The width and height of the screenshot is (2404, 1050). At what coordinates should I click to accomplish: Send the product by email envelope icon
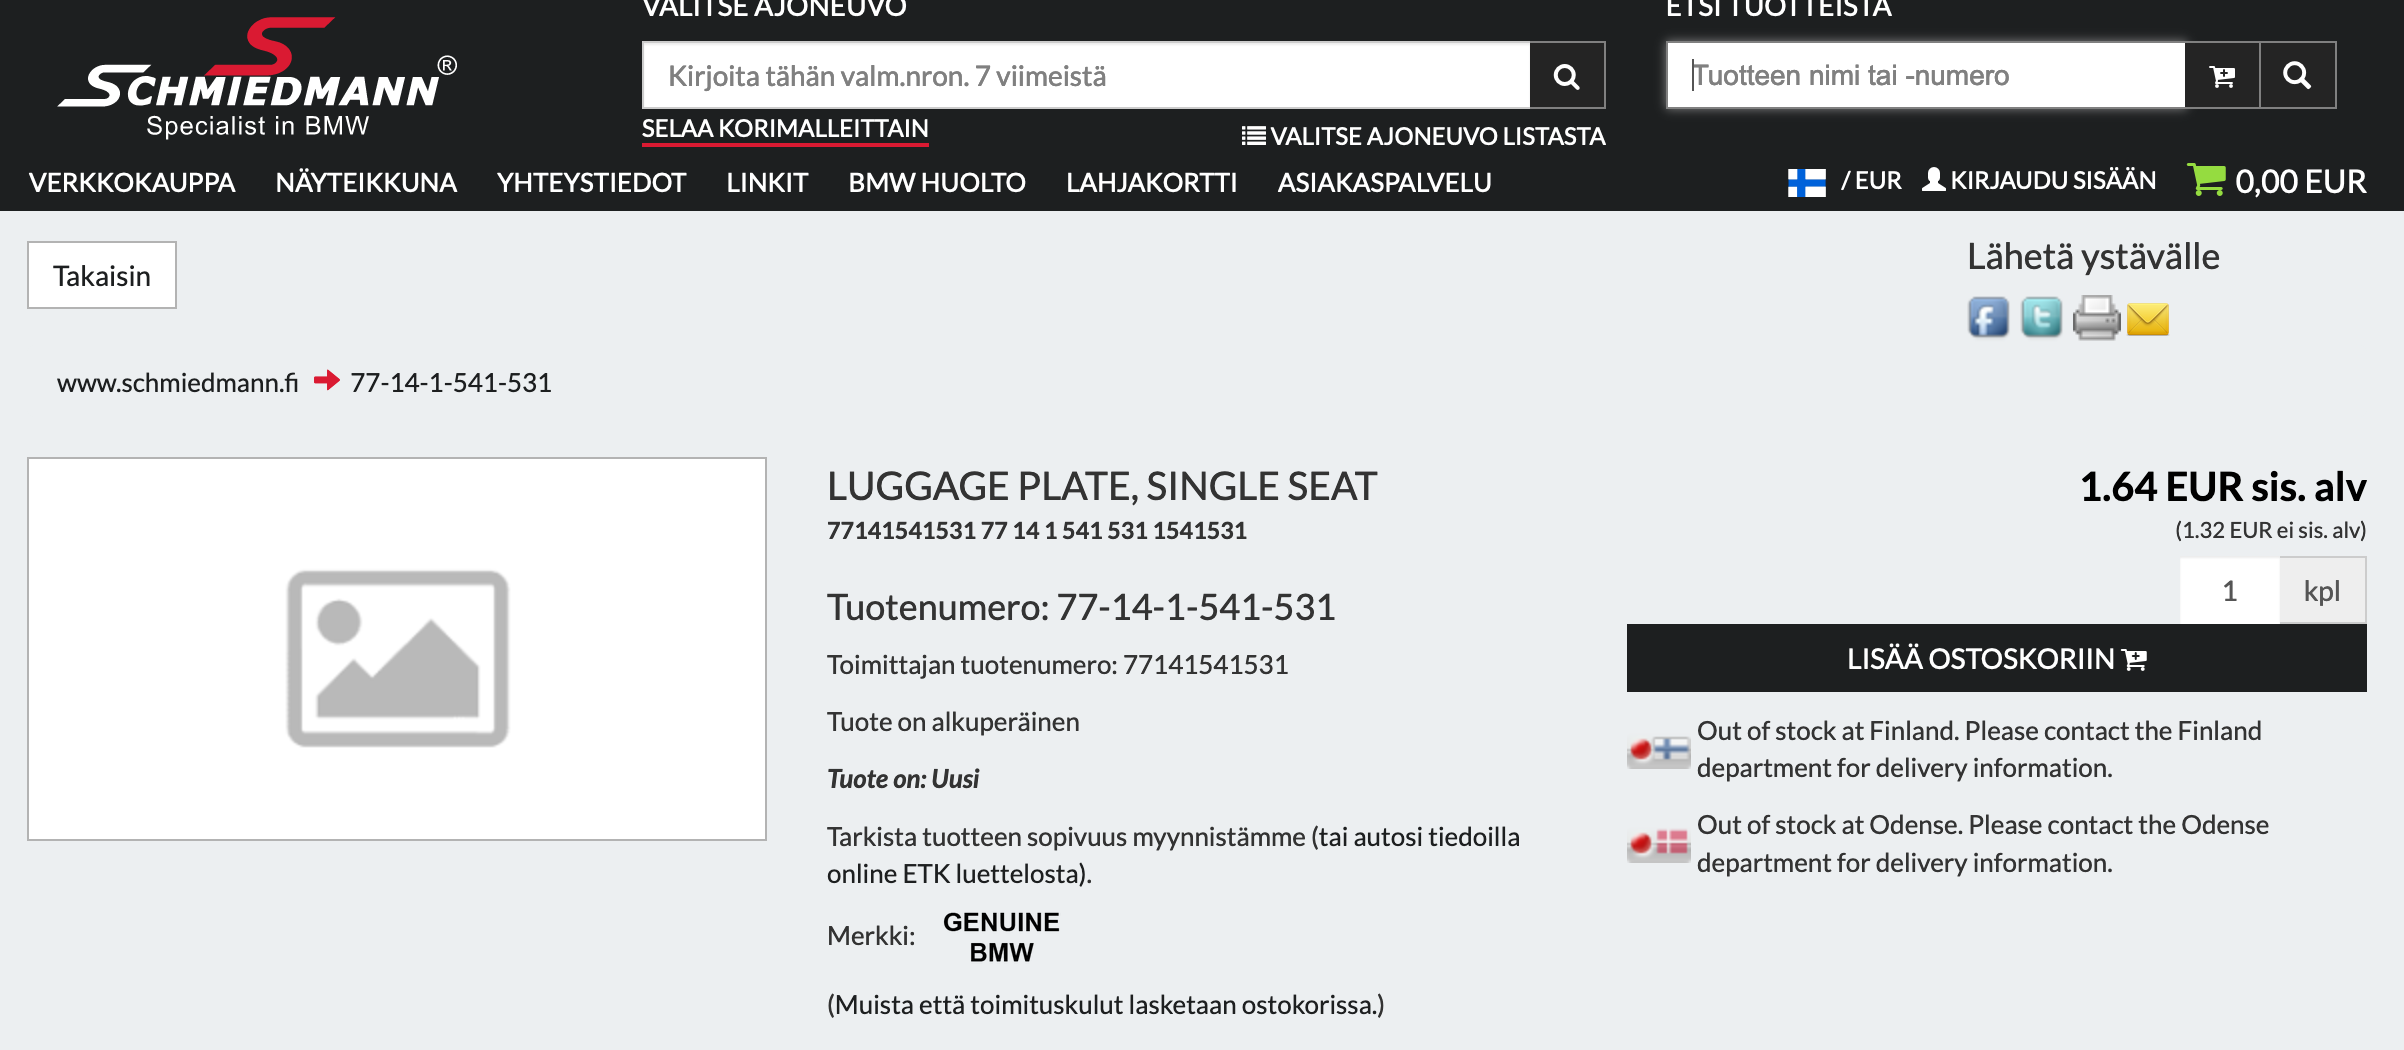(x=2148, y=319)
